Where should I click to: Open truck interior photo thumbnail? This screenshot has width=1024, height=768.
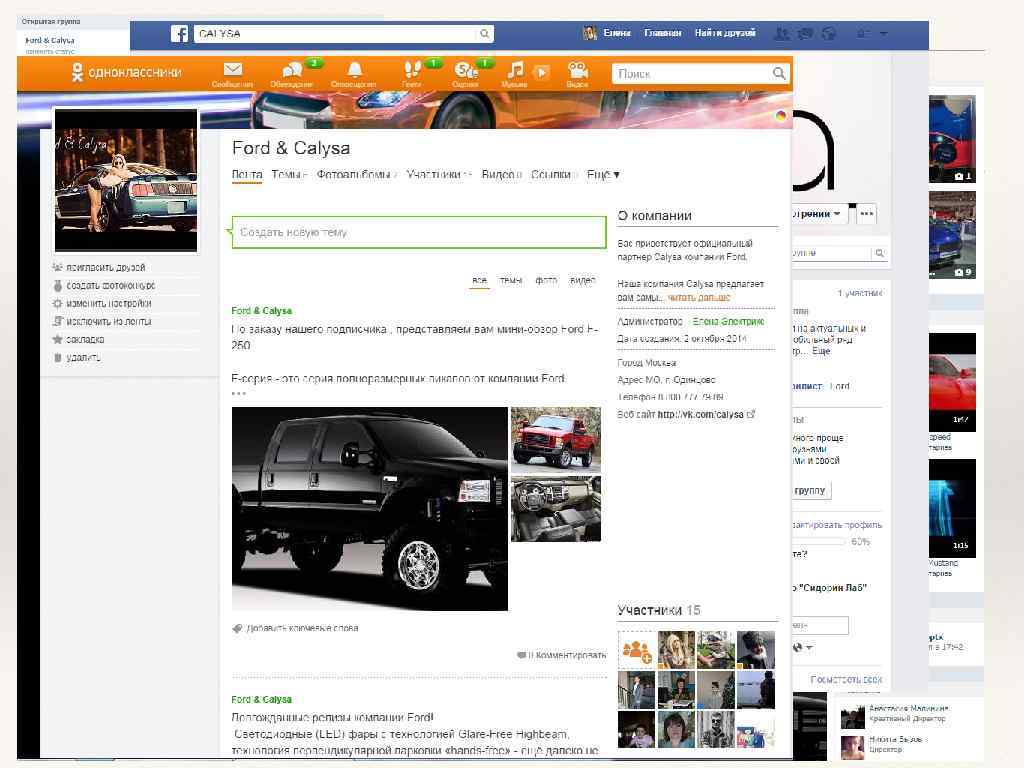click(x=556, y=509)
